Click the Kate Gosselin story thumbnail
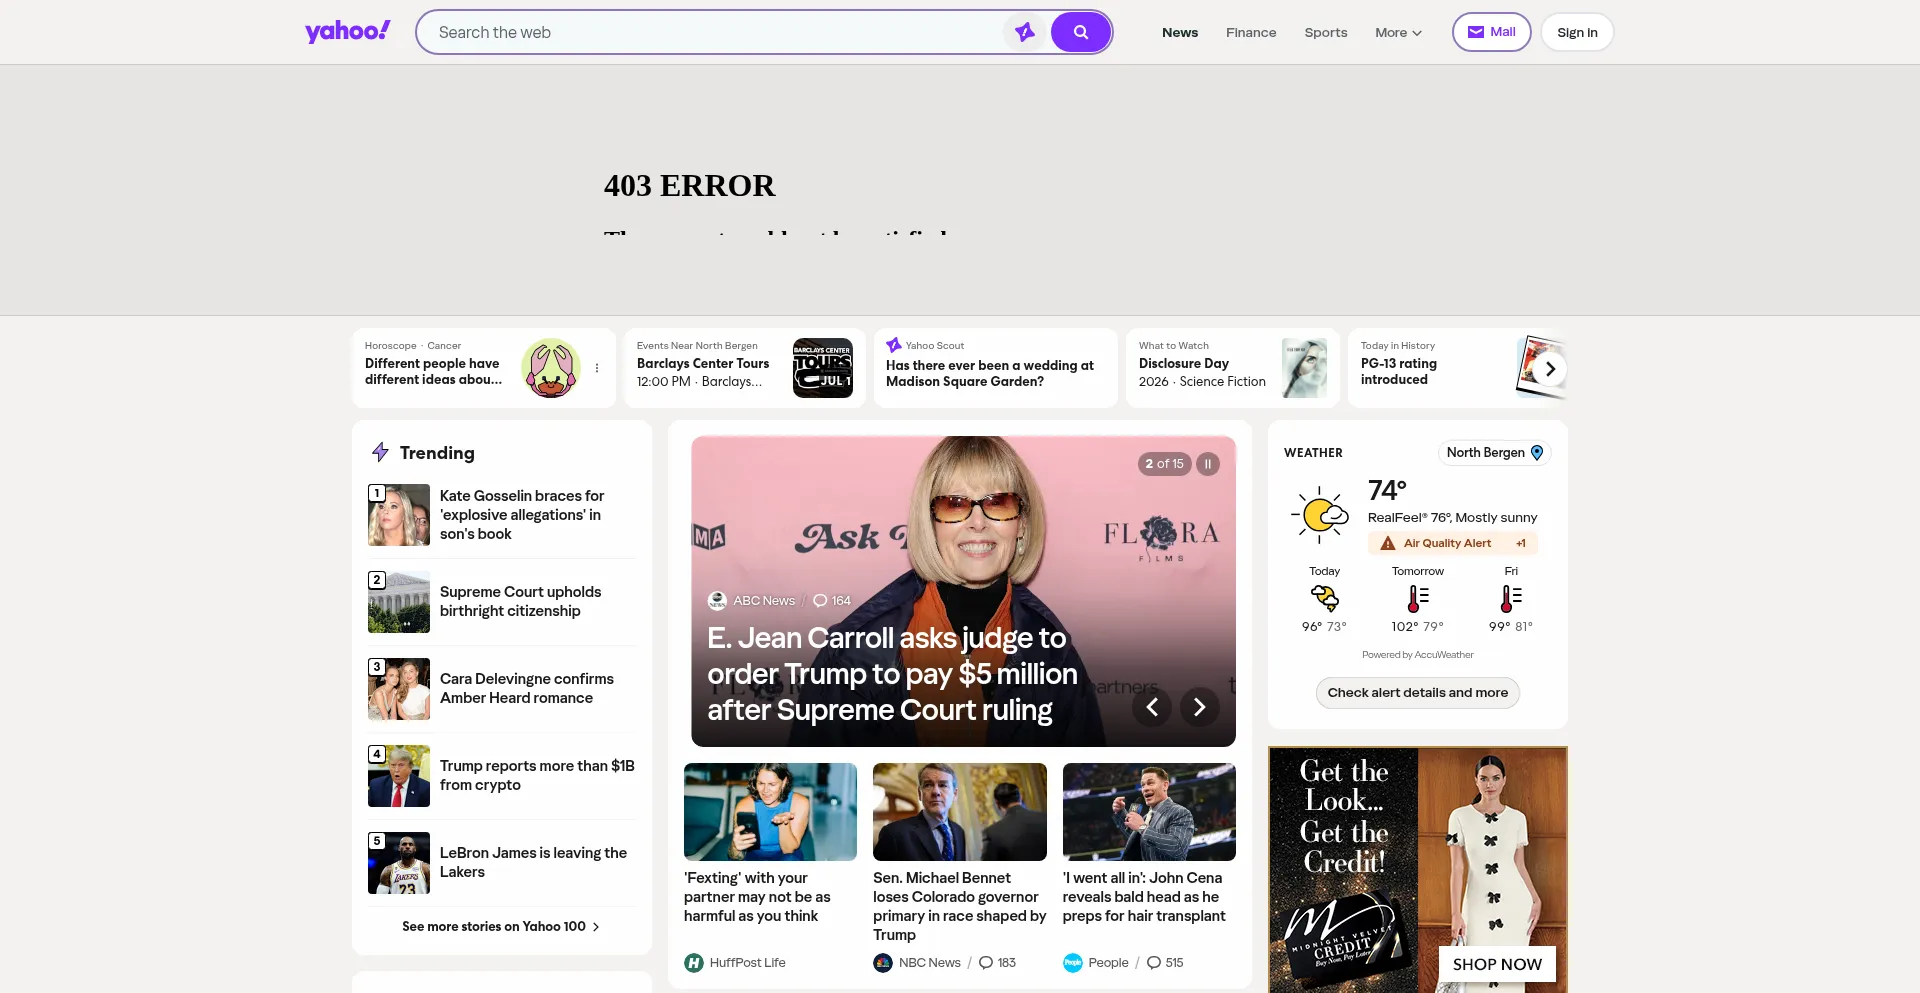Image resolution: width=1920 pixels, height=993 pixels. point(399,515)
